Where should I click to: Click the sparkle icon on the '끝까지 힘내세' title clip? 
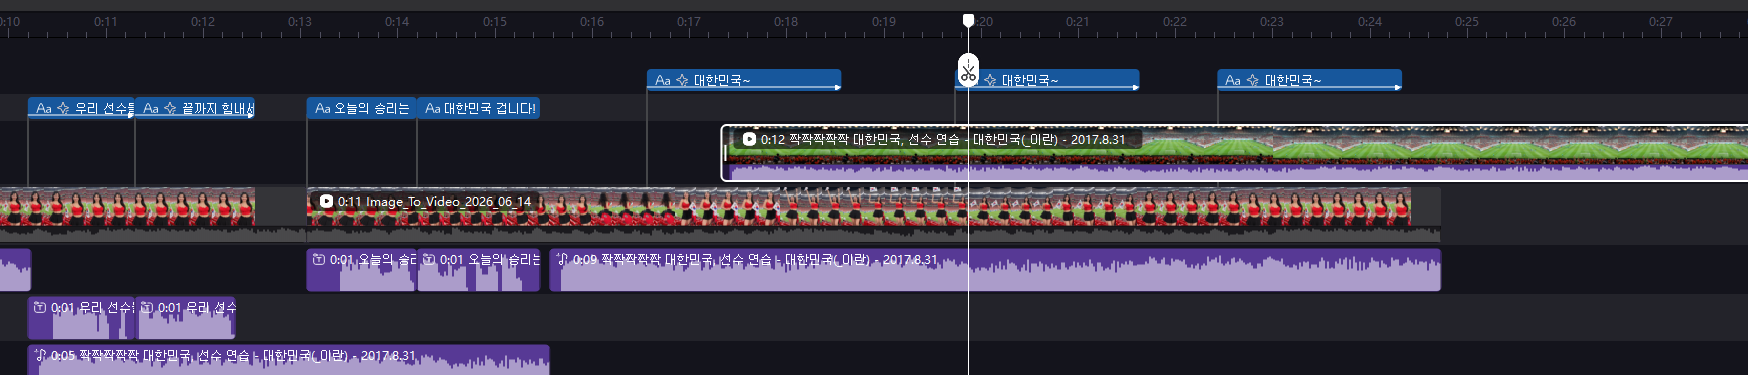point(170,108)
